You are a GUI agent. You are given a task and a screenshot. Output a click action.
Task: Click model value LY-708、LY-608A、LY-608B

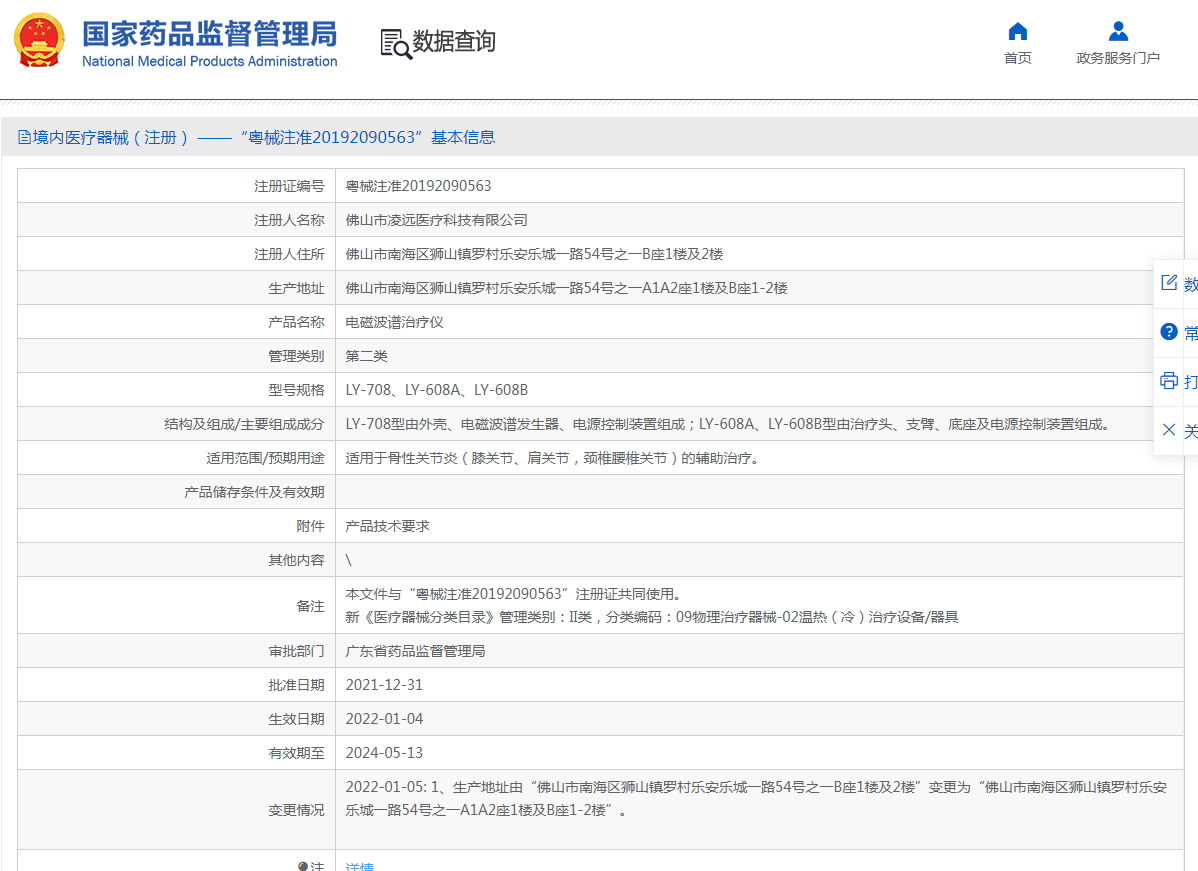pos(436,390)
